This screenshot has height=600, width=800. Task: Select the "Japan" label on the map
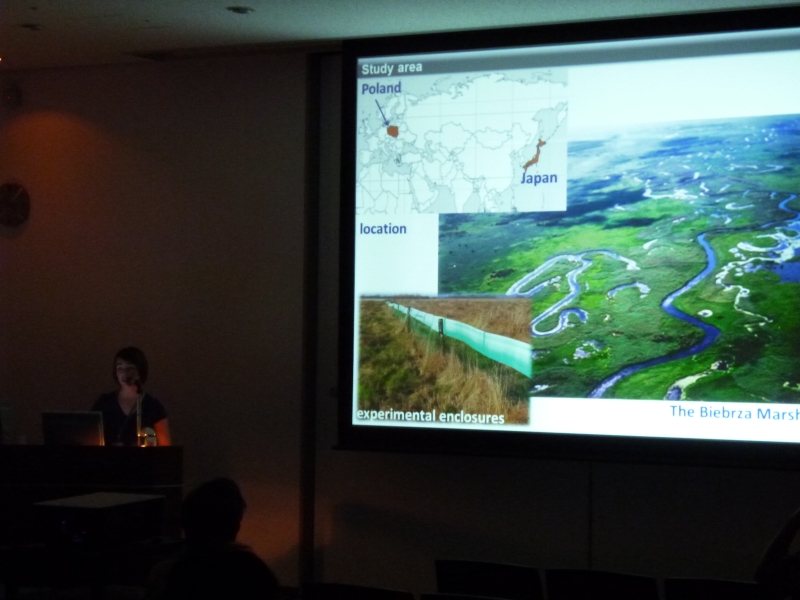coord(538,179)
